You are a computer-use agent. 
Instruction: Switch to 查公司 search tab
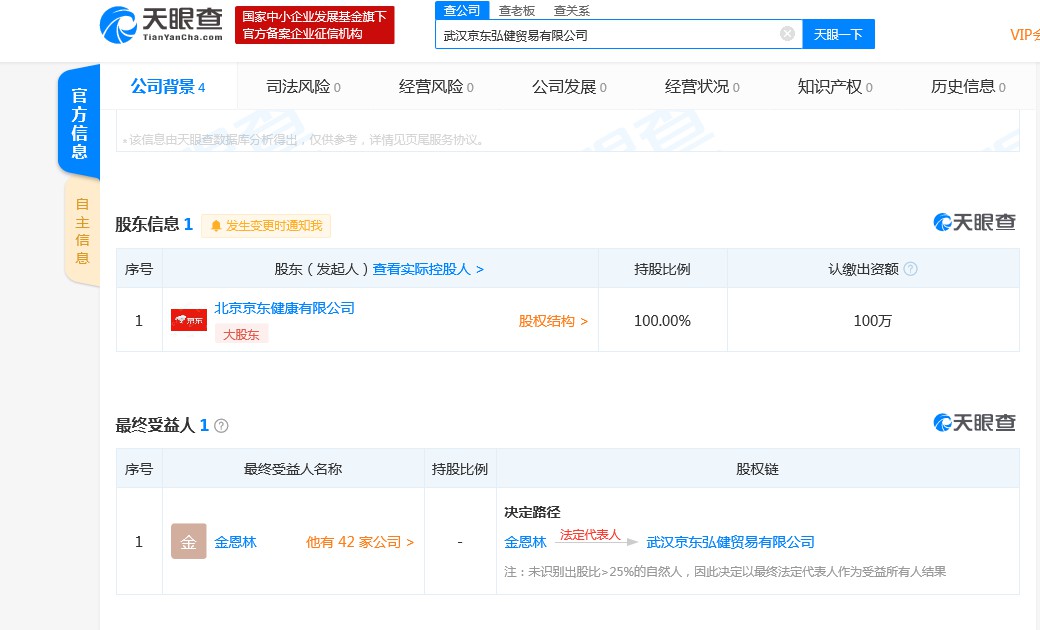462,11
